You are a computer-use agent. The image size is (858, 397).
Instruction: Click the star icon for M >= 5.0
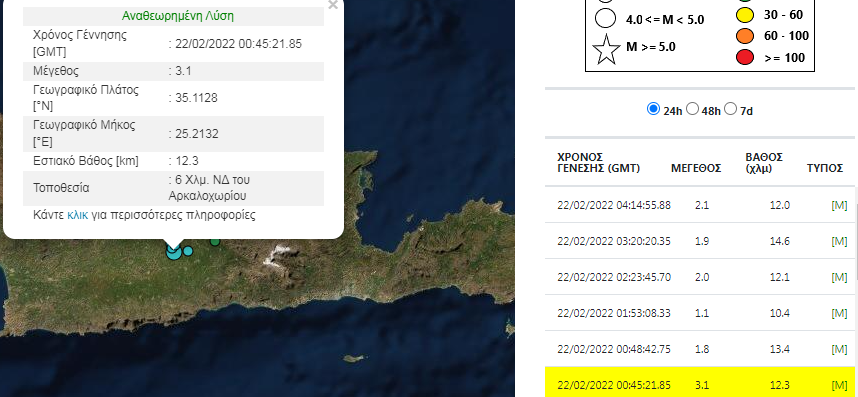coord(606,48)
